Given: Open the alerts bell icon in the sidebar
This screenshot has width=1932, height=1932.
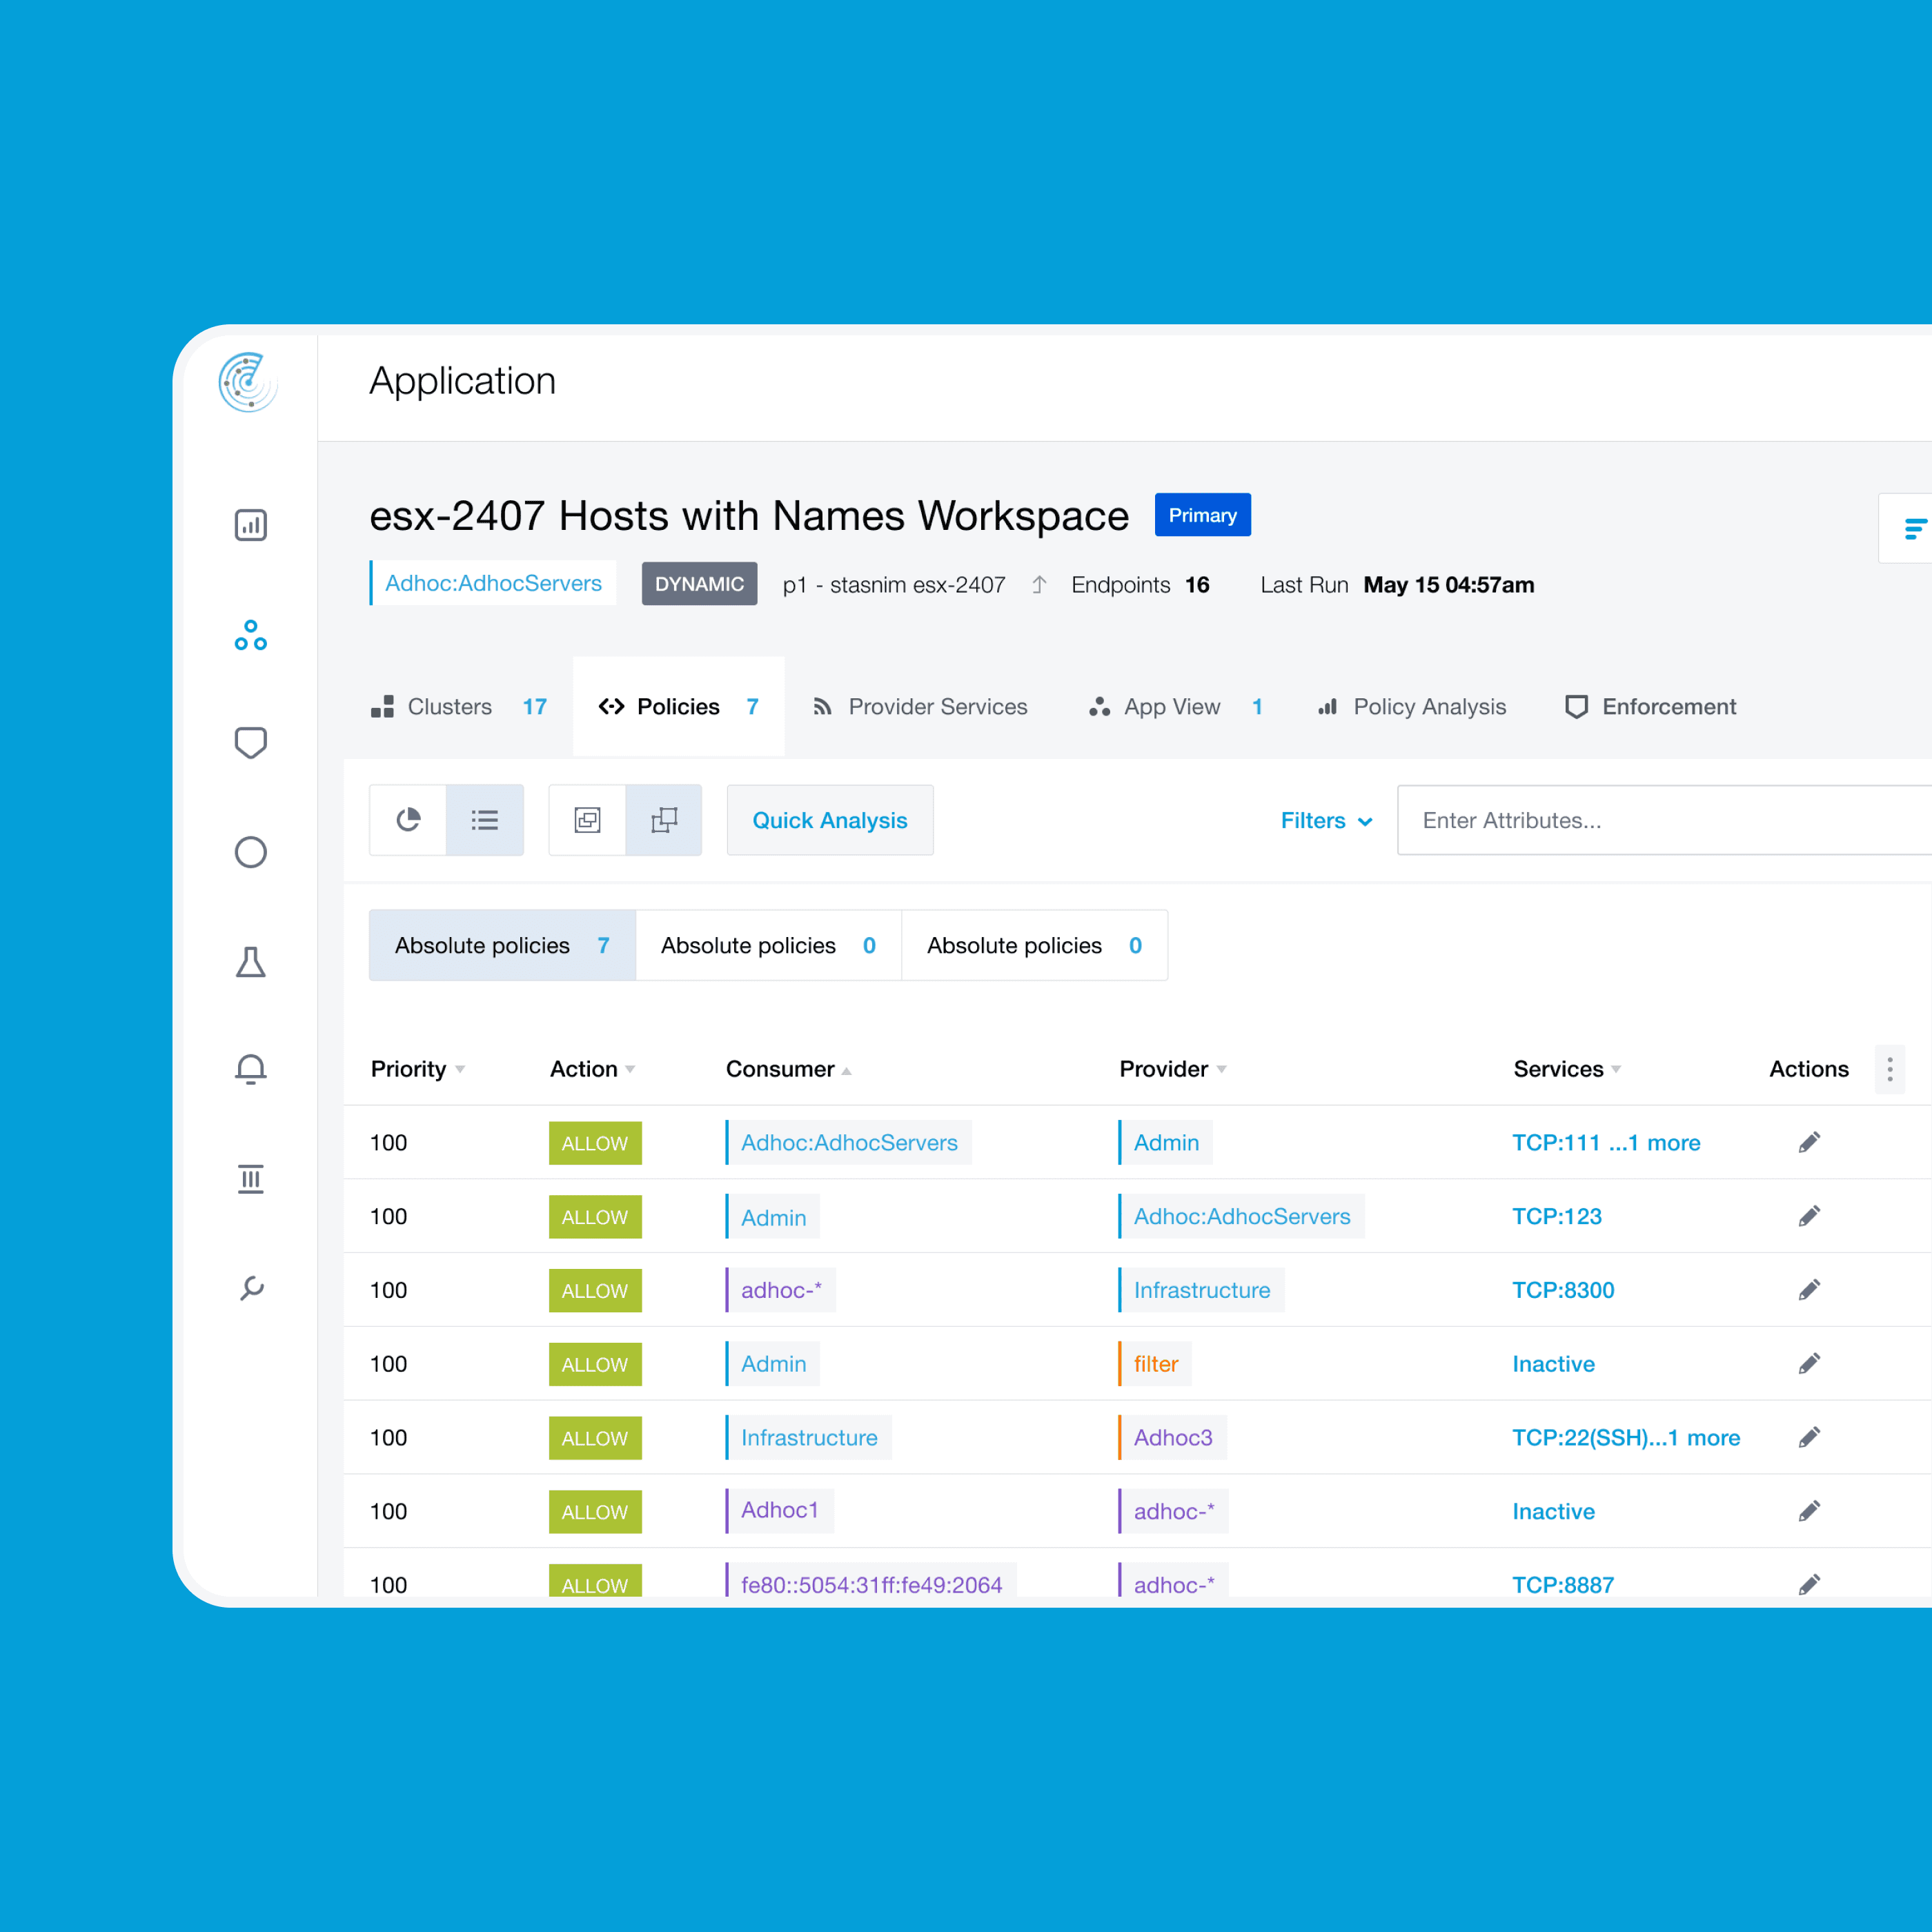Looking at the screenshot, I should pos(250,1069).
